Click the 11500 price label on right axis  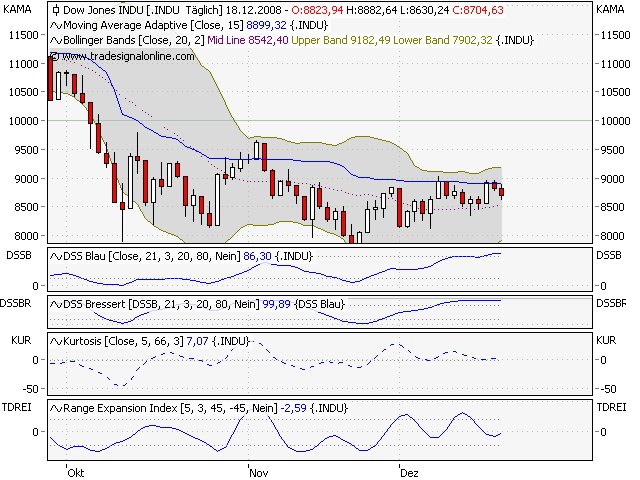pos(616,35)
